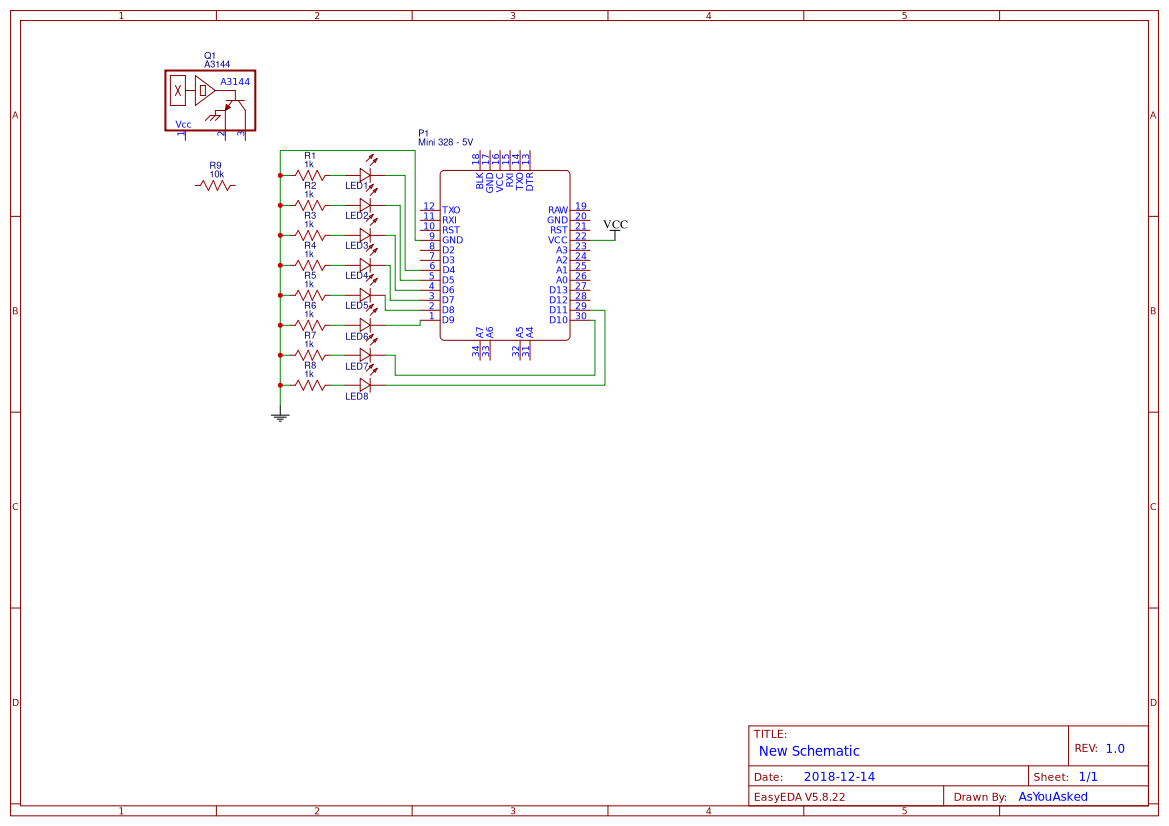The width and height of the screenshot is (1169, 826).
Task: Select the Date field showing 2018-12-14
Action: [x=838, y=776]
